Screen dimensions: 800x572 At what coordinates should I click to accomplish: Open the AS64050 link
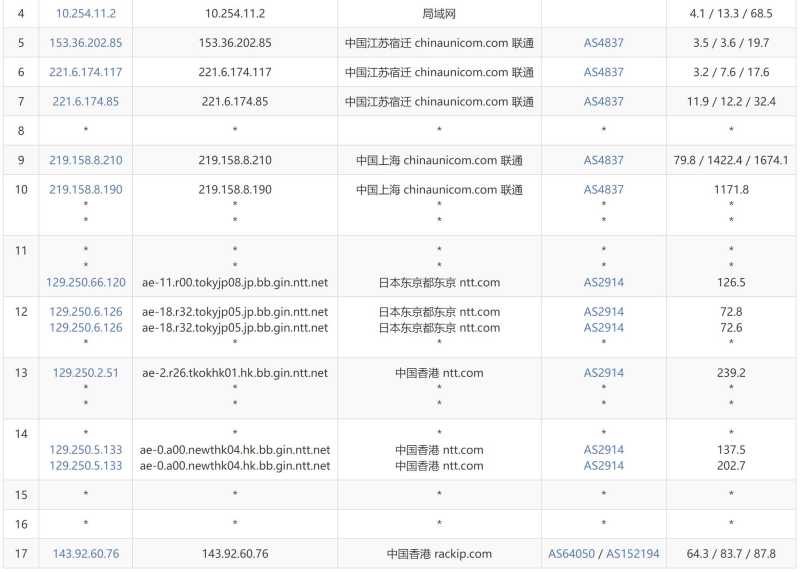coord(573,553)
